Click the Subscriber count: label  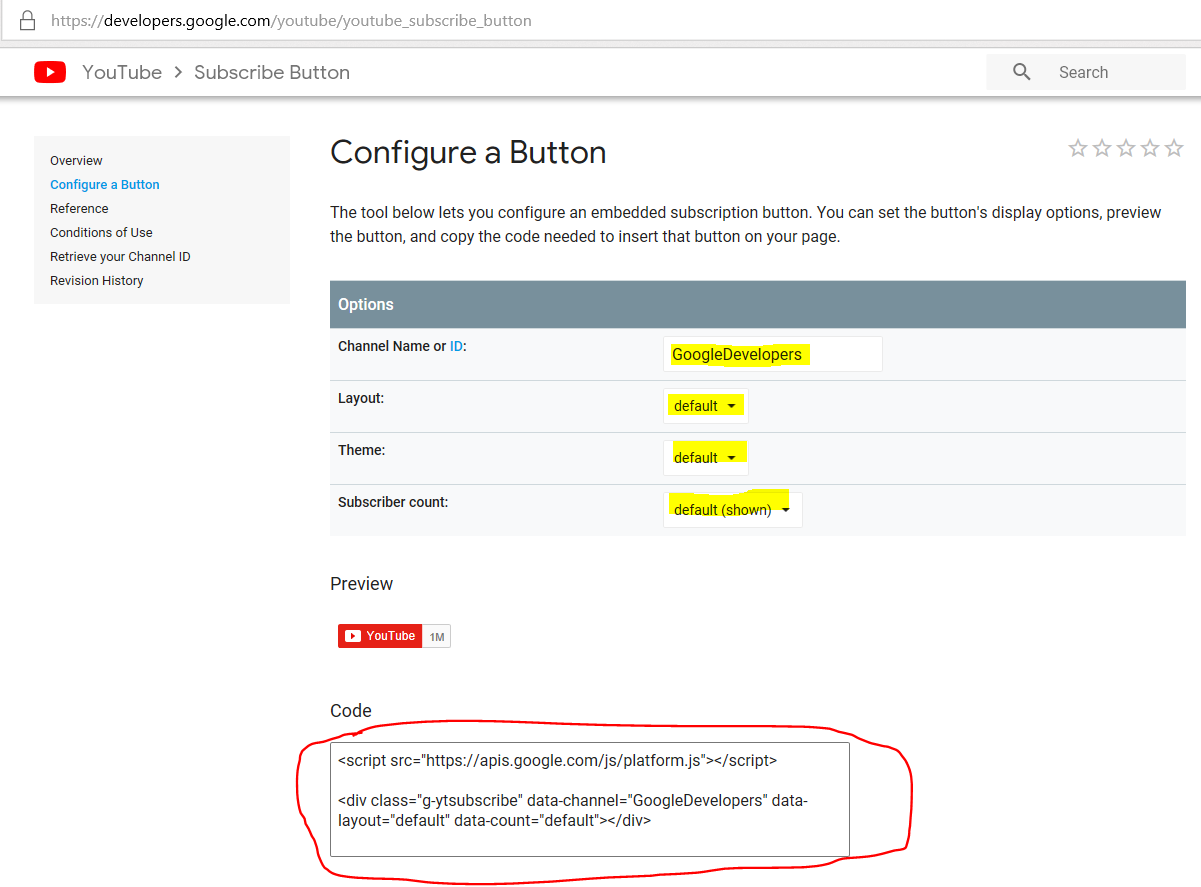tap(393, 502)
